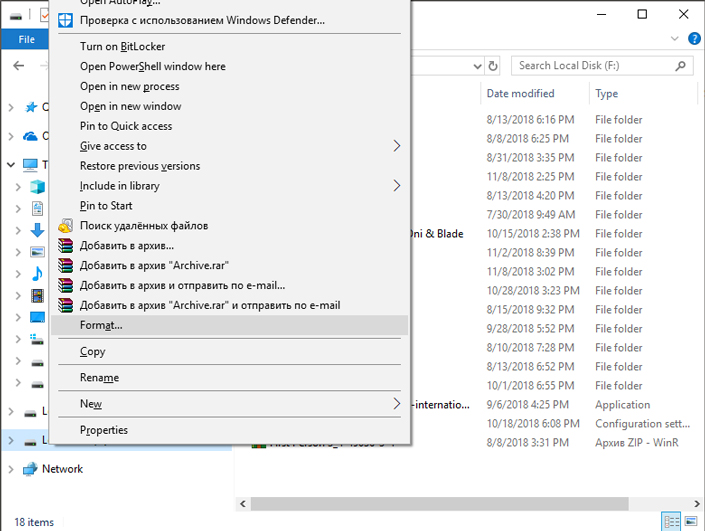Click the Network icon in navigation pane
This screenshot has width=705, height=531.
coord(30,469)
